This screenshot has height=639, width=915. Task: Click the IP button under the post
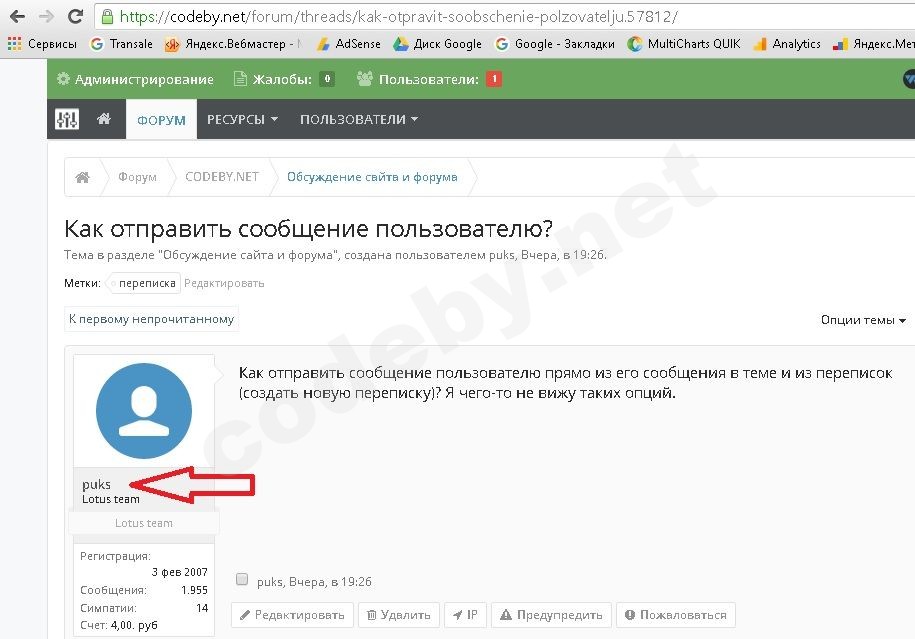coord(465,615)
